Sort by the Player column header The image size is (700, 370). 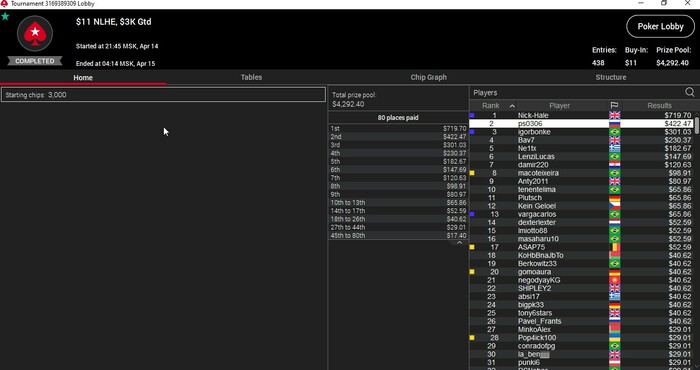[x=559, y=106]
